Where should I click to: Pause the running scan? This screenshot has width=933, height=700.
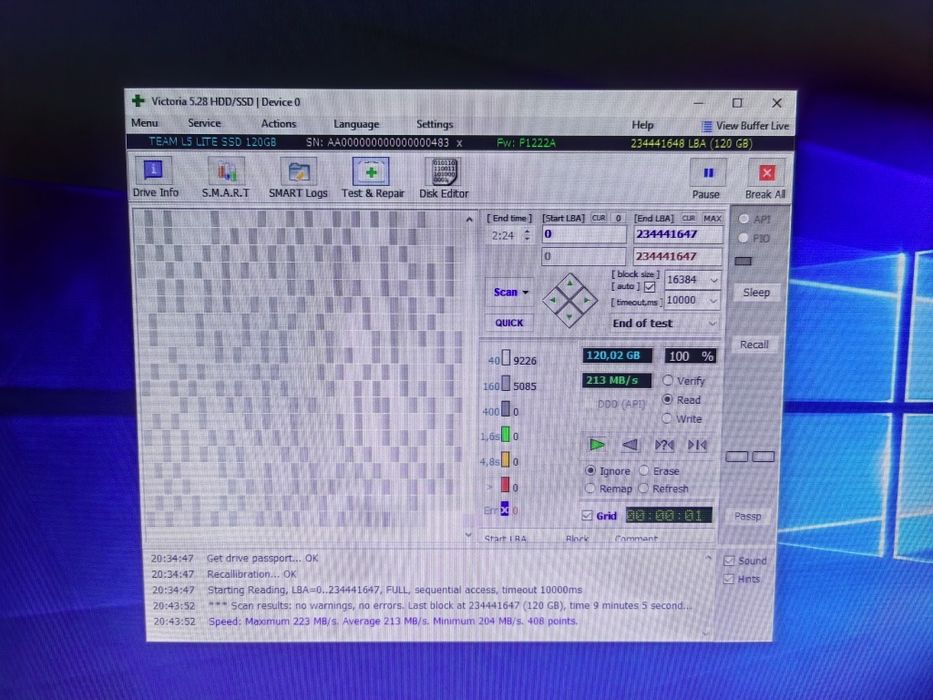706,179
